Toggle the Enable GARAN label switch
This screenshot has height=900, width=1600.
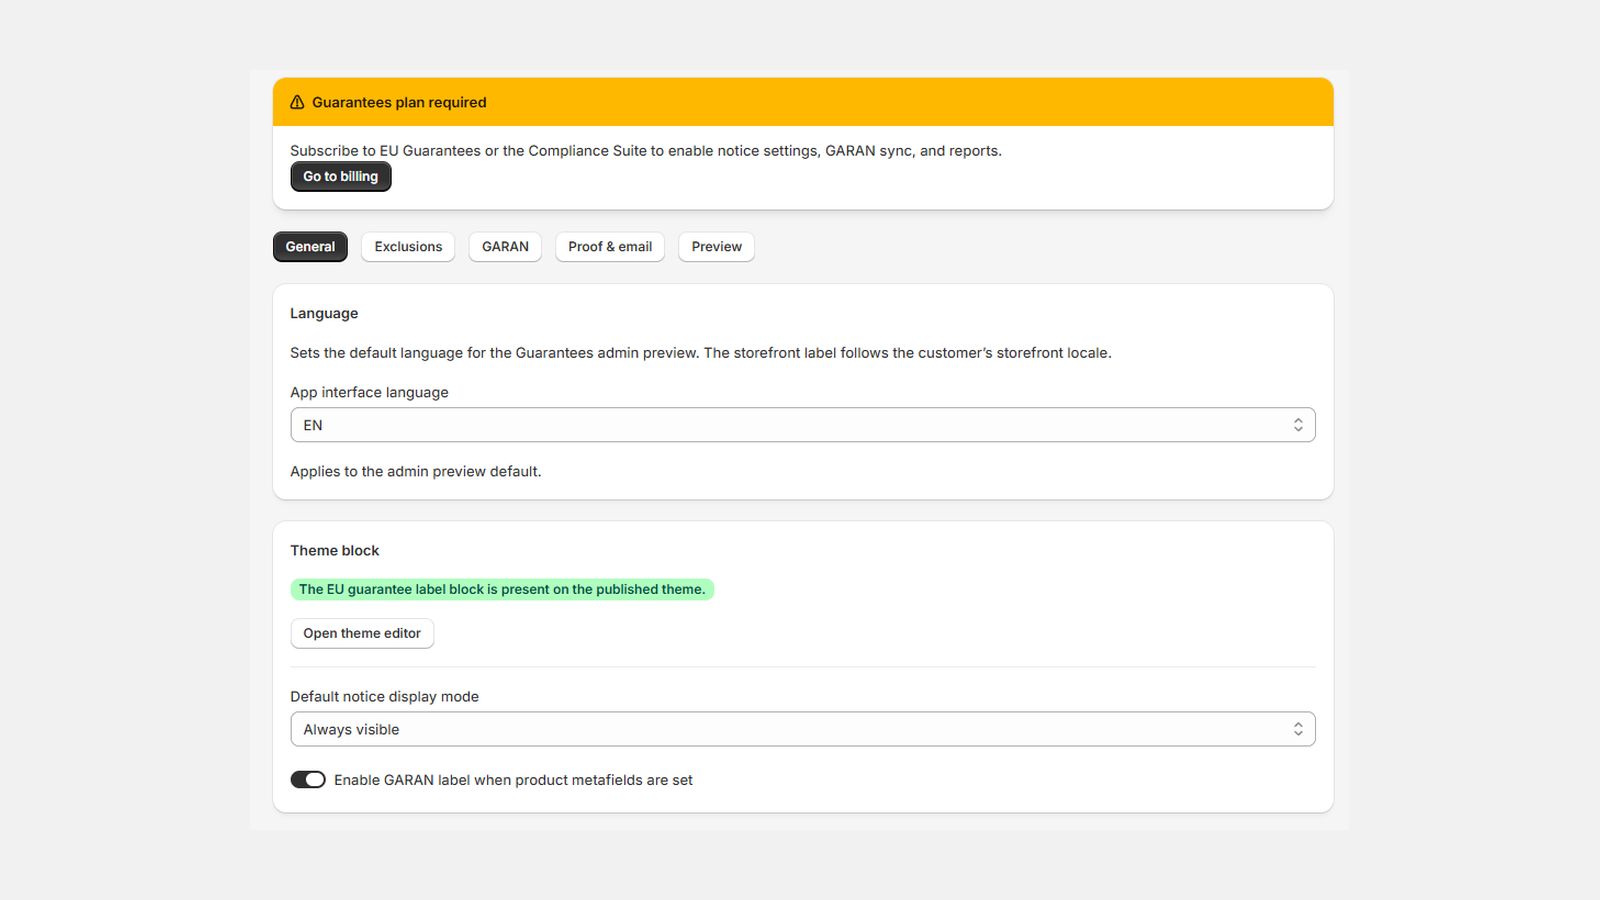[308, 780]
